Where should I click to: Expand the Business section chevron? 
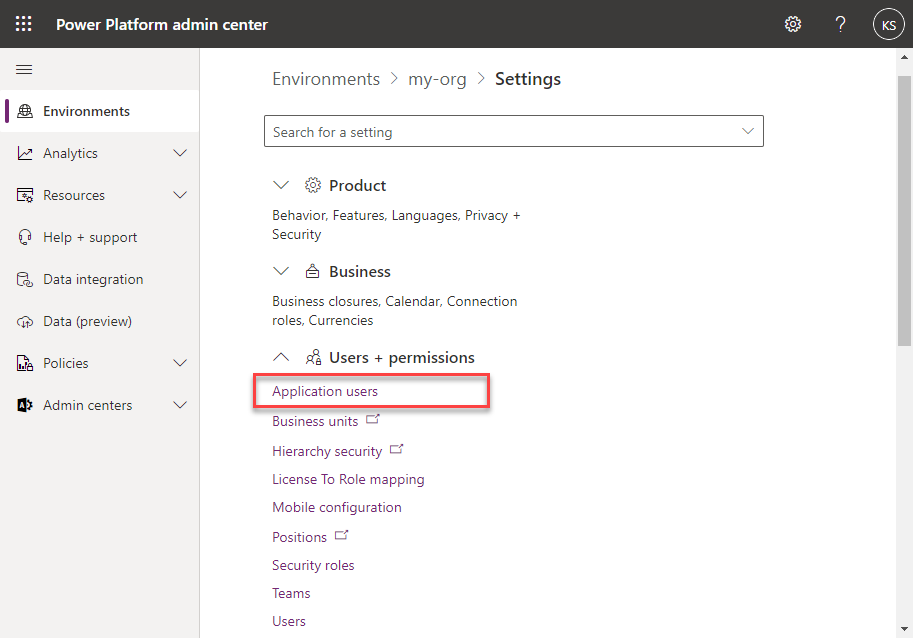pos(281,271)
